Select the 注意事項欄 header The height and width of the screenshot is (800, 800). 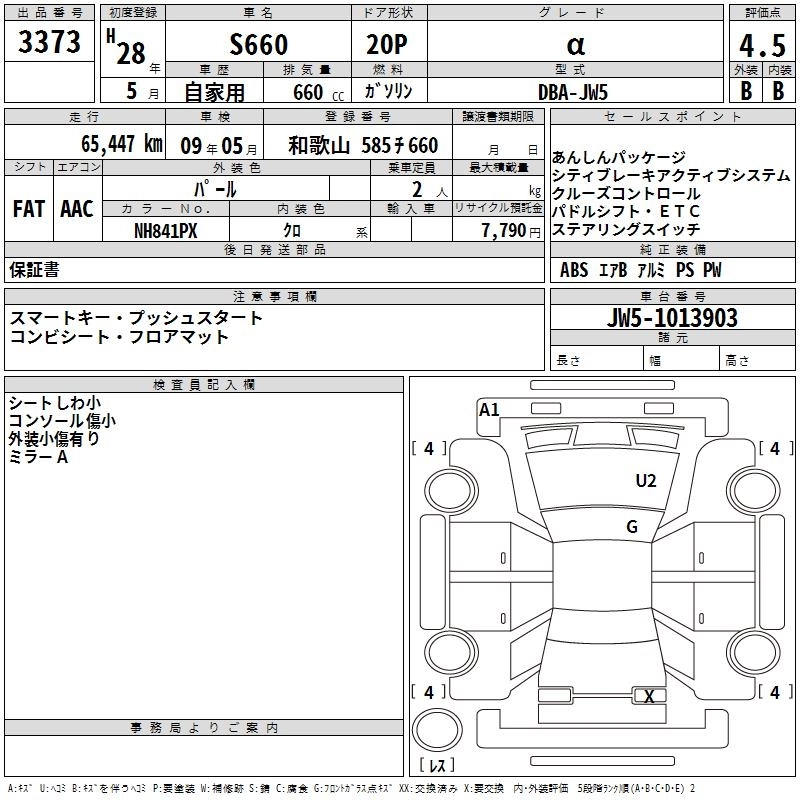coord(274,296)
